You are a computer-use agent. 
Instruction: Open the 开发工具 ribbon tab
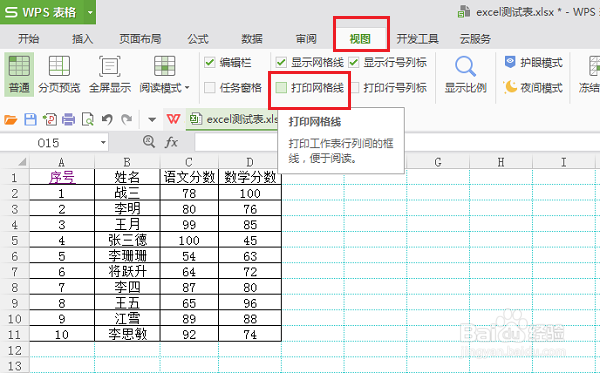(417, 39)
